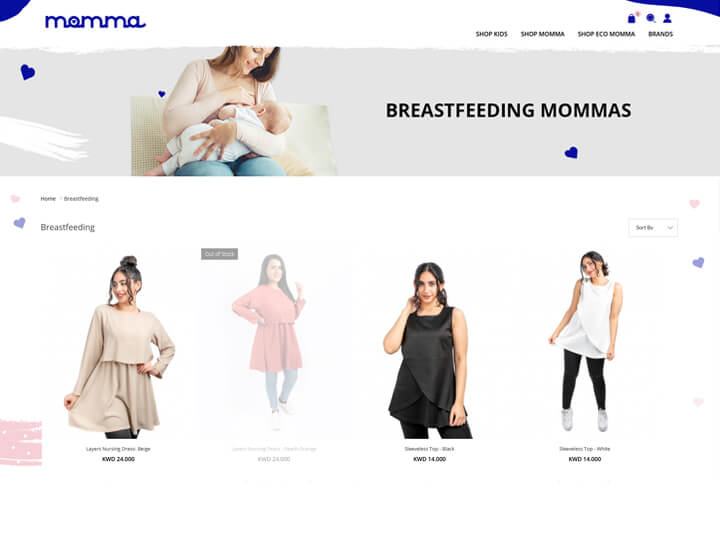The image size is (720, 550).
Task: Click the search magnifier icon
Action: 651,18
